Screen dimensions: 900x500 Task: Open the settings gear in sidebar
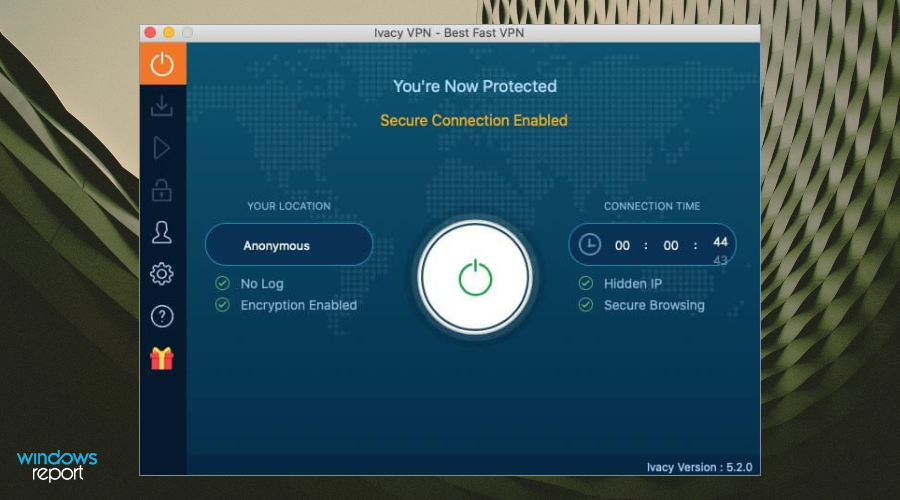pos(162,274)
